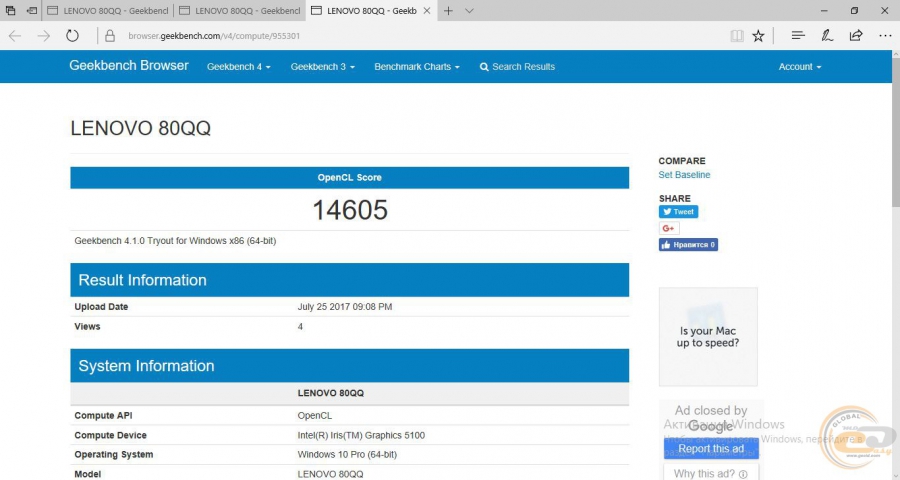
Task: Click Set Baseline link
Action: 684,175
